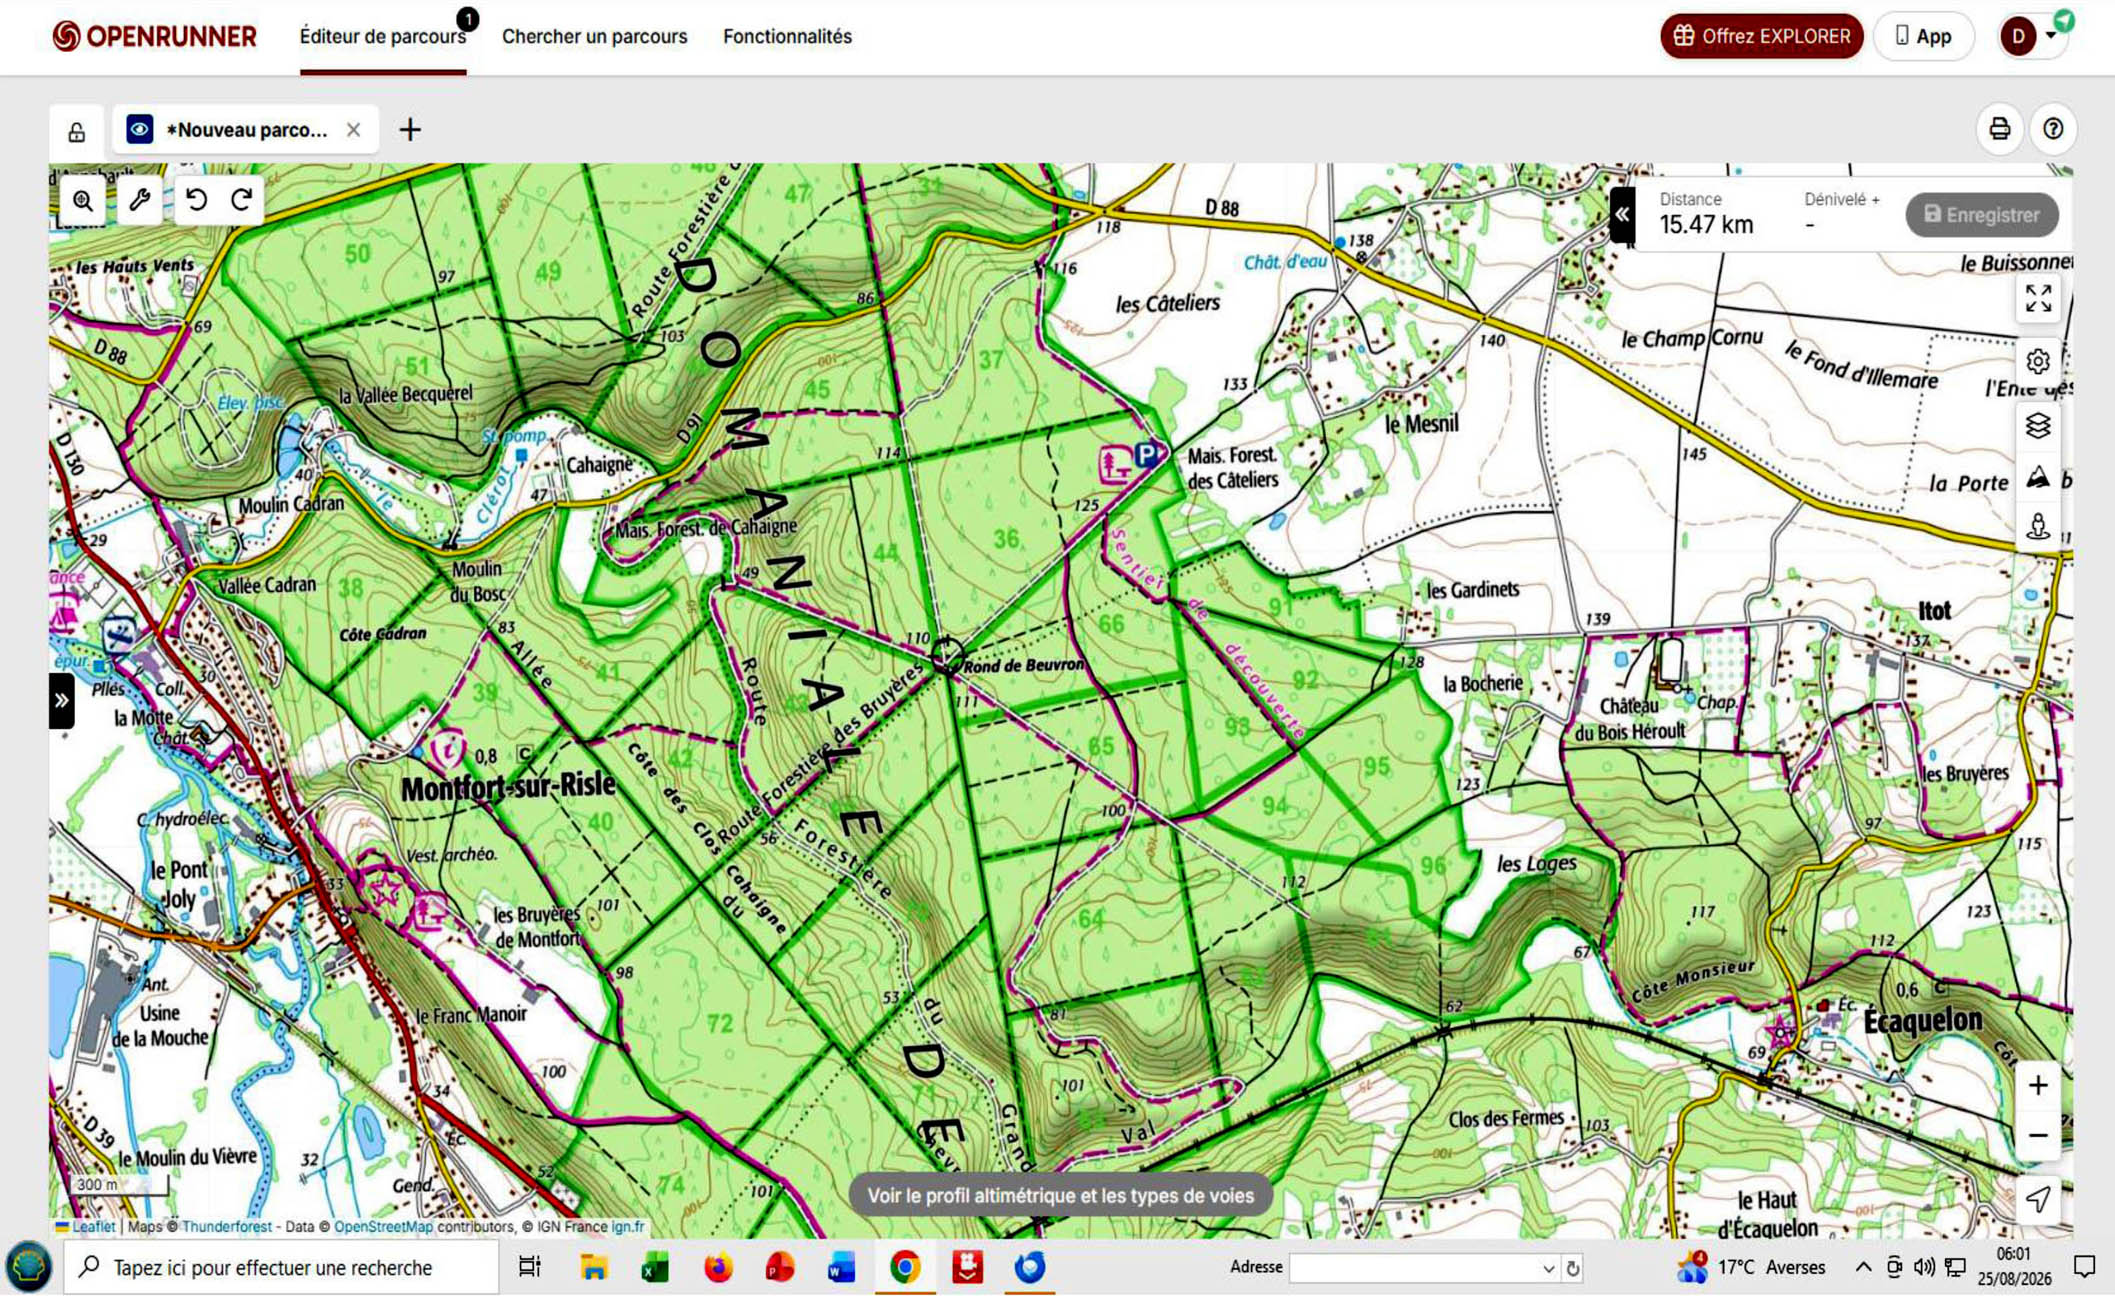Click the redo arrow in map toolbar
This screenshot has height=1312, width=2115.
click(241, 200)
